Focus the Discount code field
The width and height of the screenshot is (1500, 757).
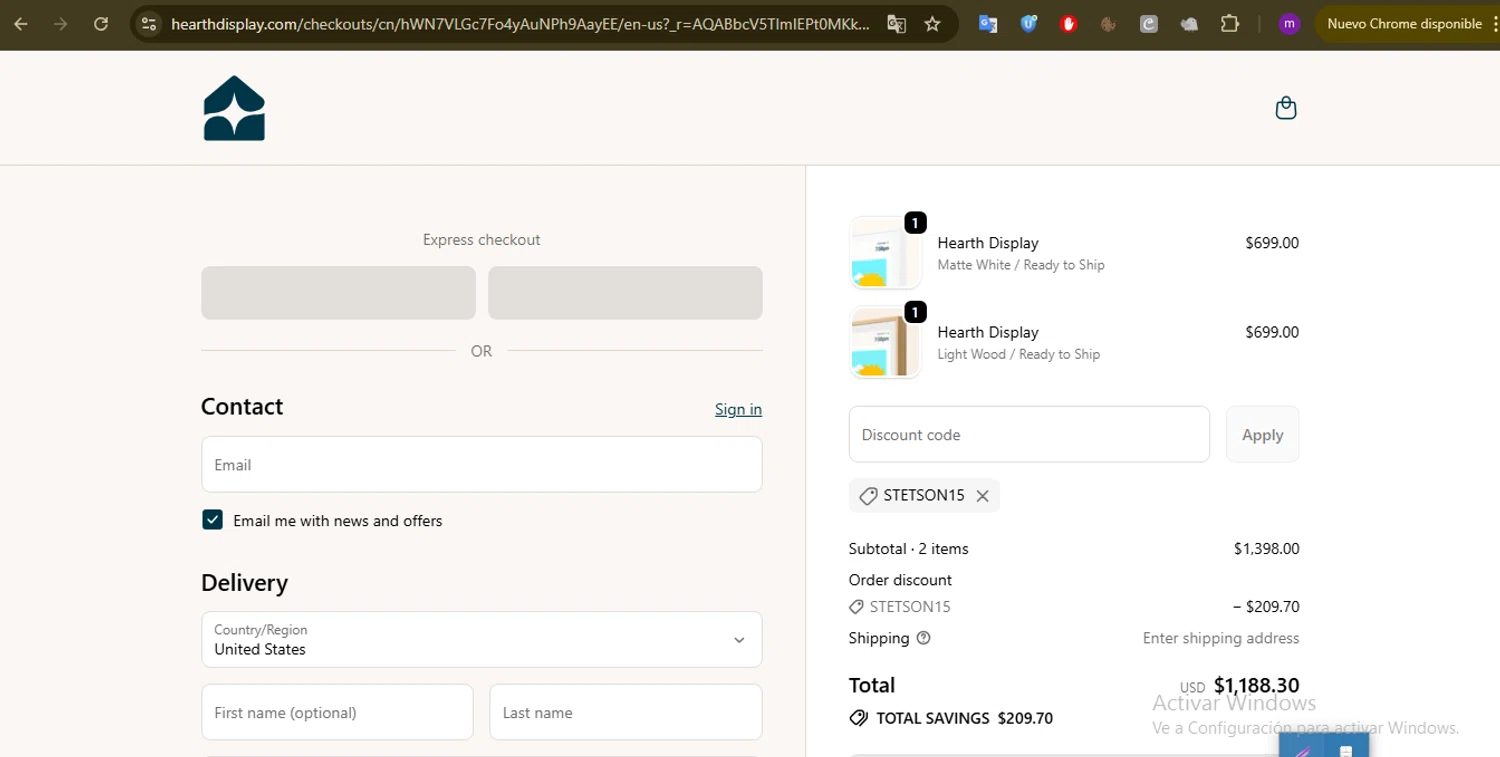tap(1029, 434)
